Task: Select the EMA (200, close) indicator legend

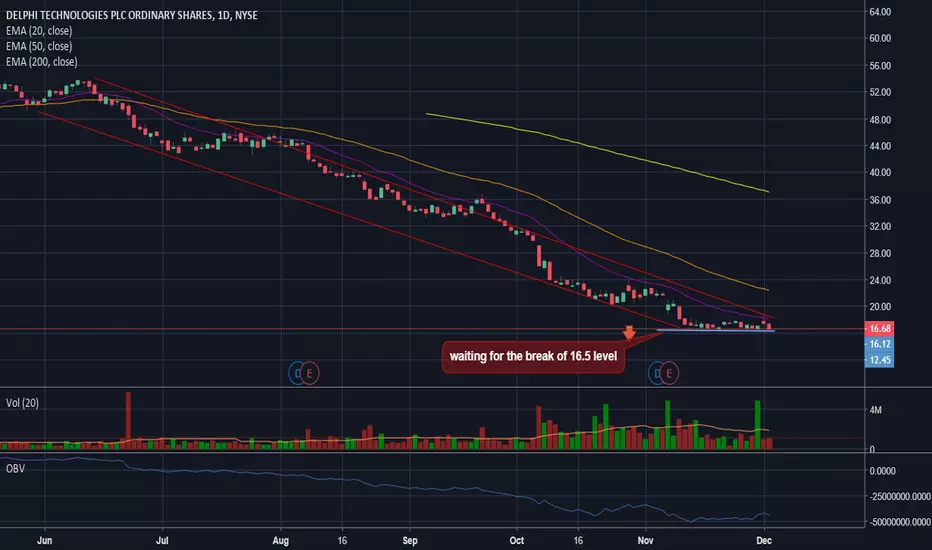Action: pyautogui.click(x=42, y=62)
